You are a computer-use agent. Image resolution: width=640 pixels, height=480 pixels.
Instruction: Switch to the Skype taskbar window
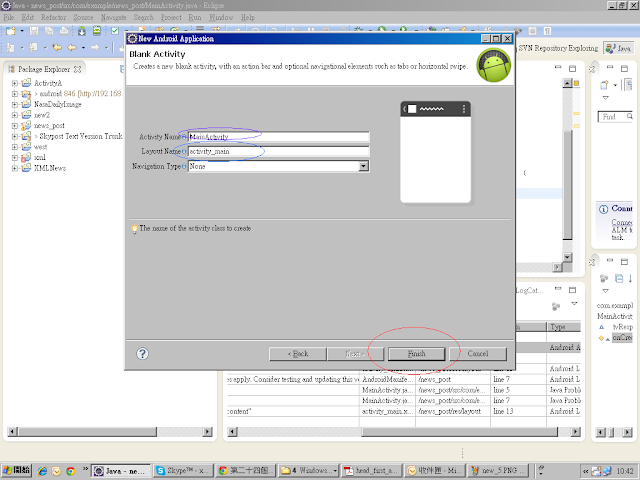[x=183, y=471]
